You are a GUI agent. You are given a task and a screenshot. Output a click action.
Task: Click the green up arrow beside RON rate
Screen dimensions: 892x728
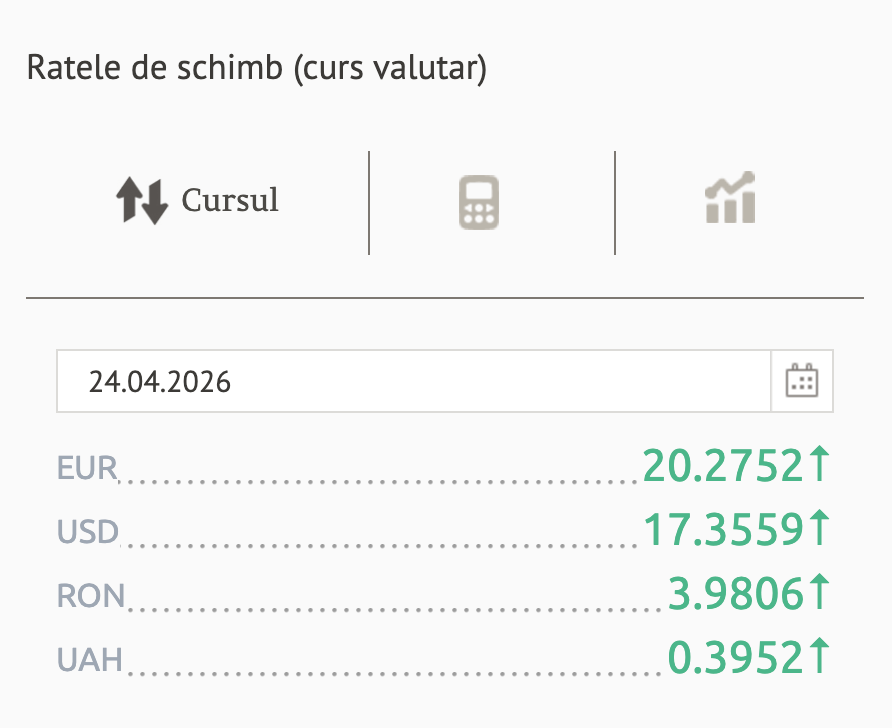pyautogui.click(x=820, y=593)
